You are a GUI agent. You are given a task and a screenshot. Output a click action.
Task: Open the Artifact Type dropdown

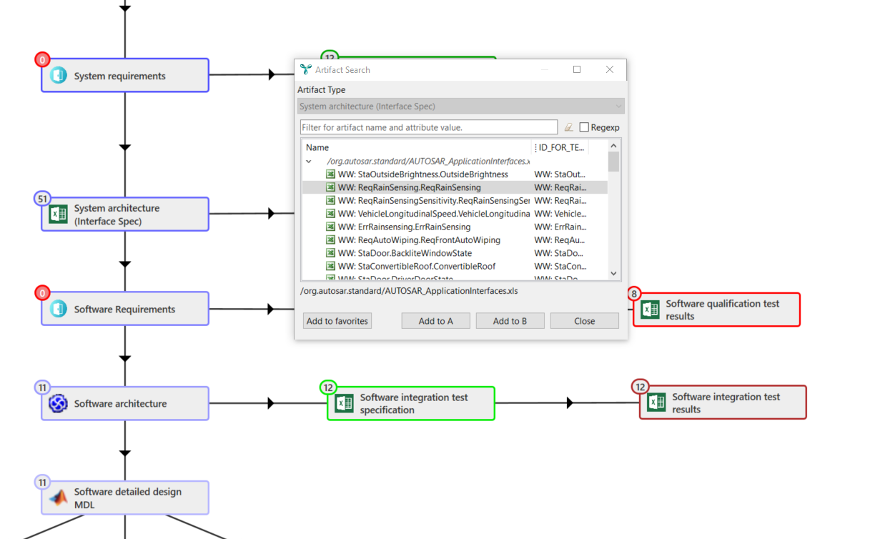pos(460,106)
